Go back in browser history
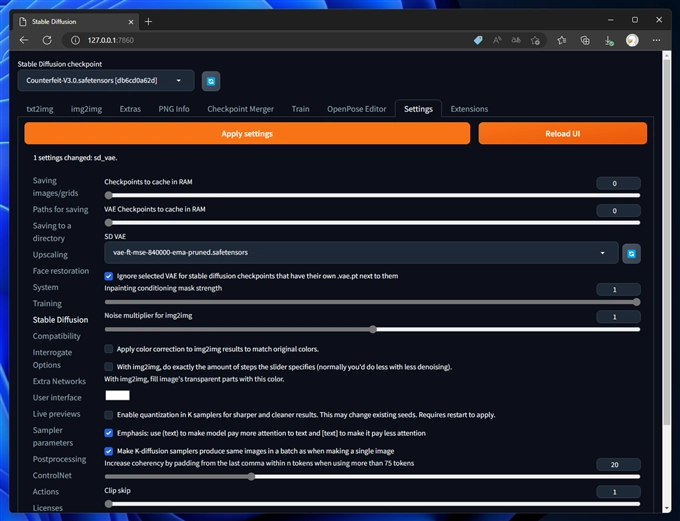Viewport: 680px width, 521px height. [x=24, y=40]
